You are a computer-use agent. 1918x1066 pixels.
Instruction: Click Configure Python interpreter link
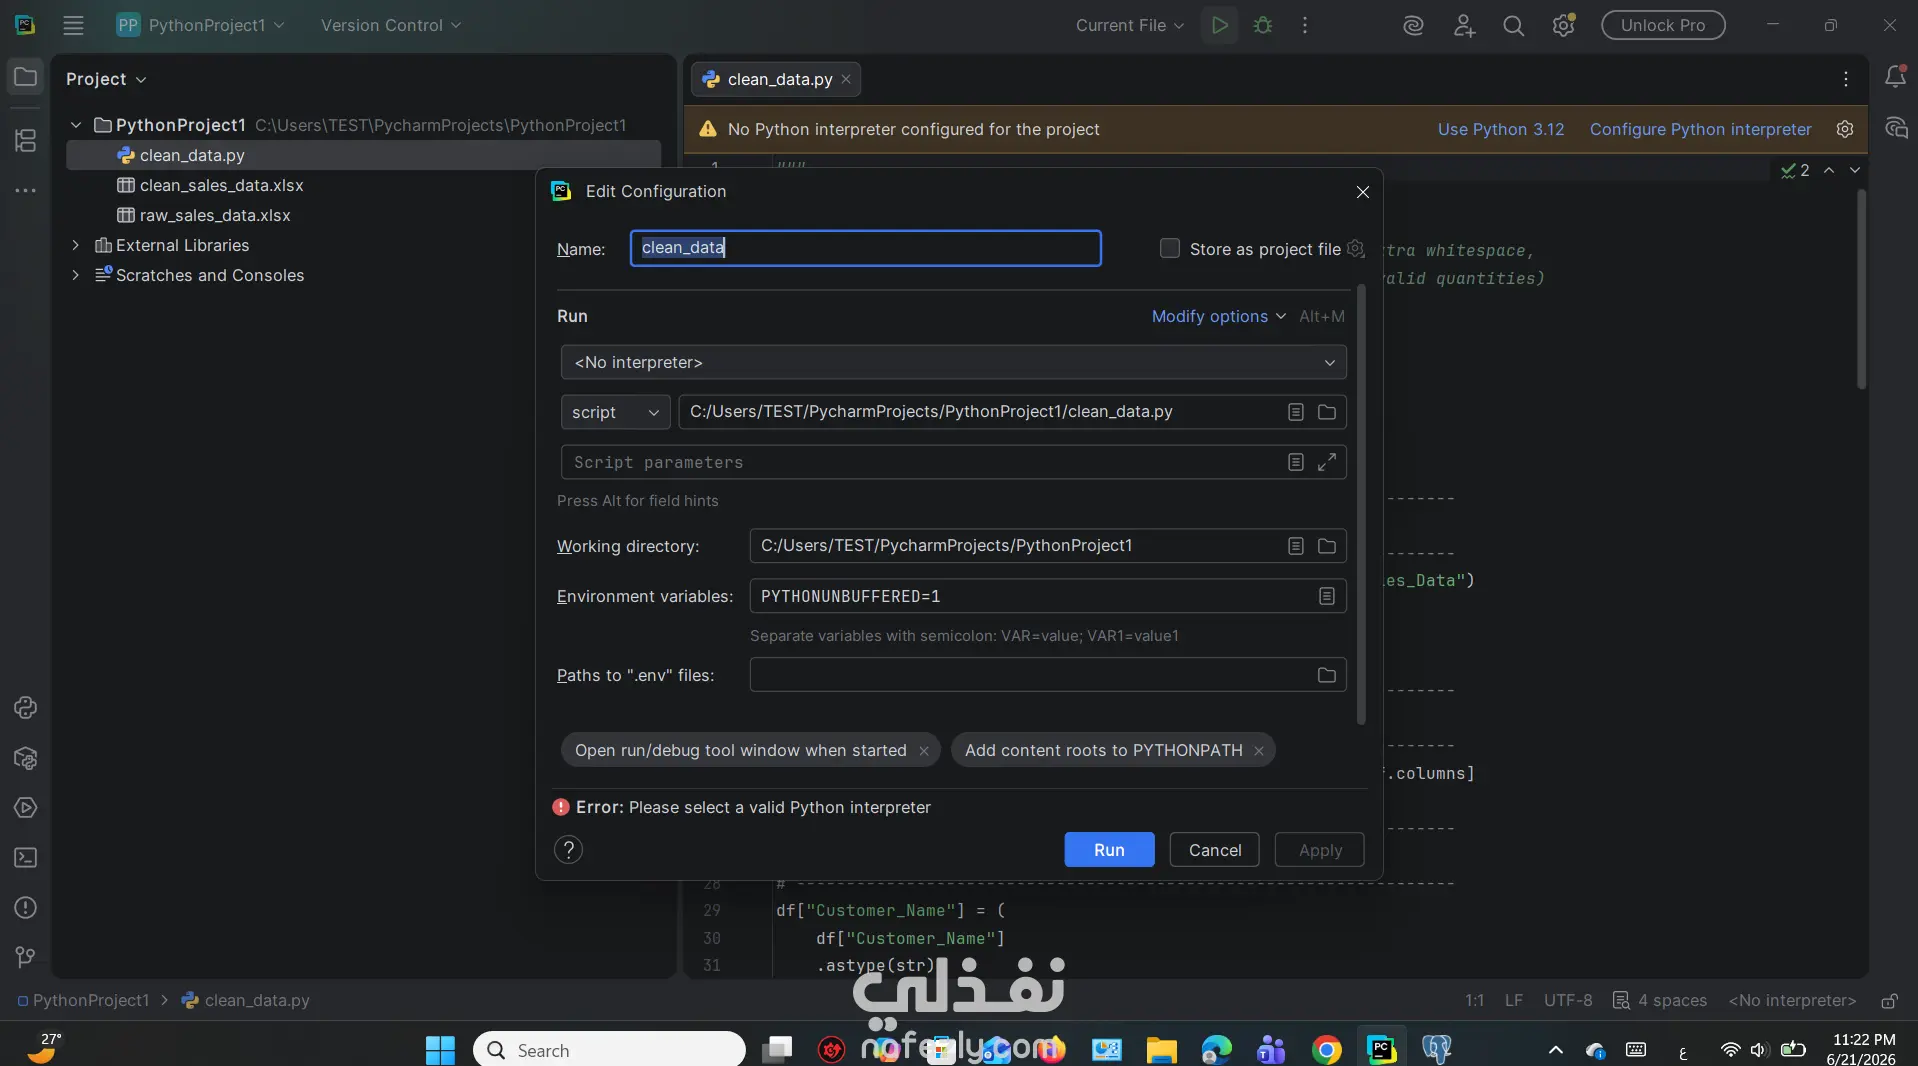[x=1700, y=129]
